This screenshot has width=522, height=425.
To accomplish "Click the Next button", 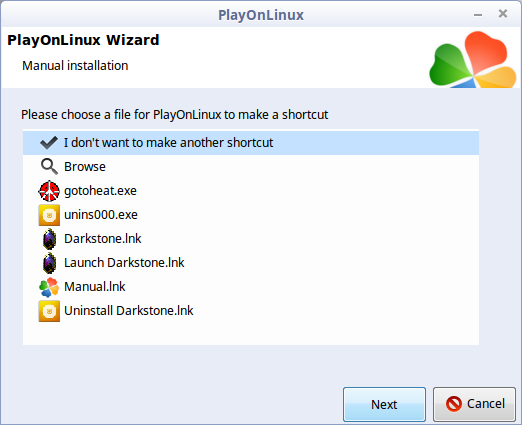I will pyautogui.click(x=384, y=404).
